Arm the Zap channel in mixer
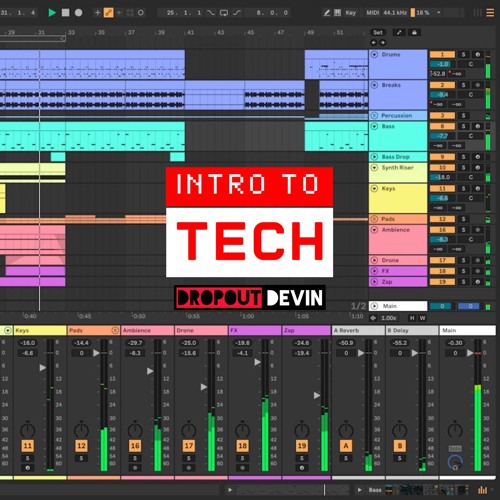The height and width of the screenshot is (500, 500). [302, 468]
